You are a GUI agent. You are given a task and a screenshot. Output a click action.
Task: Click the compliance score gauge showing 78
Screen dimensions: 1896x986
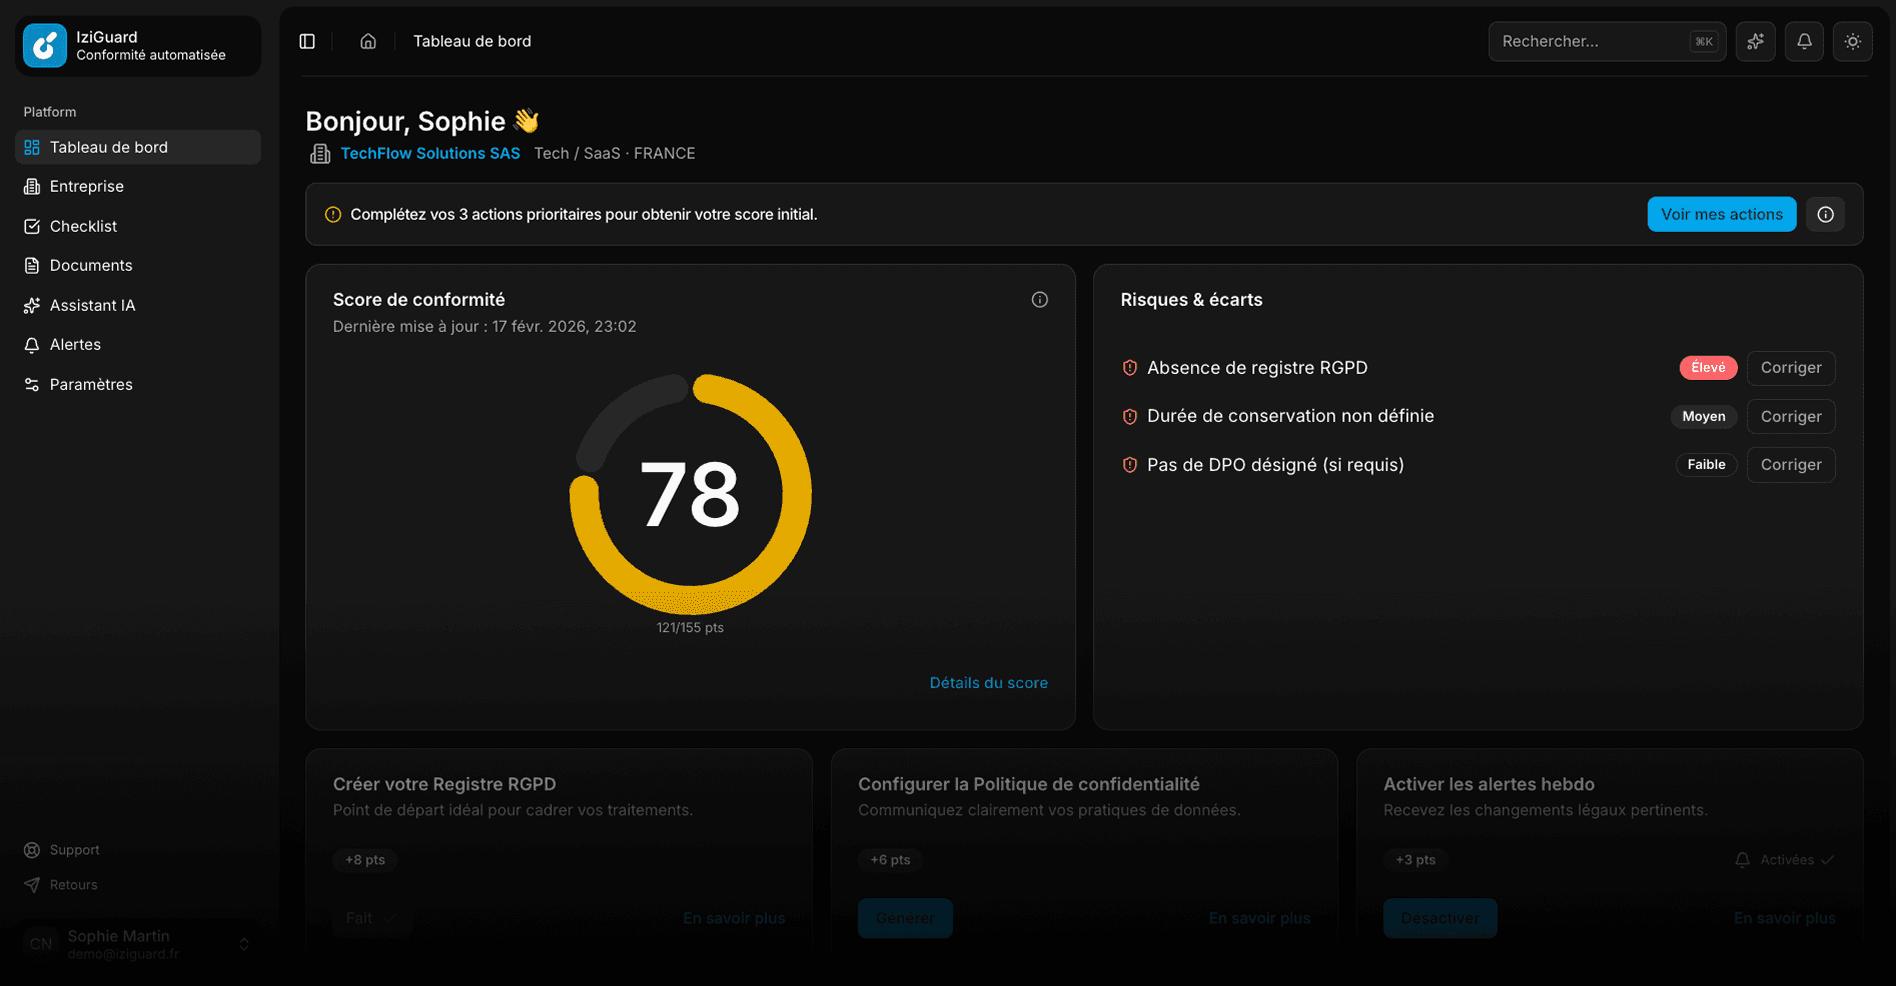tap(690, 494)
